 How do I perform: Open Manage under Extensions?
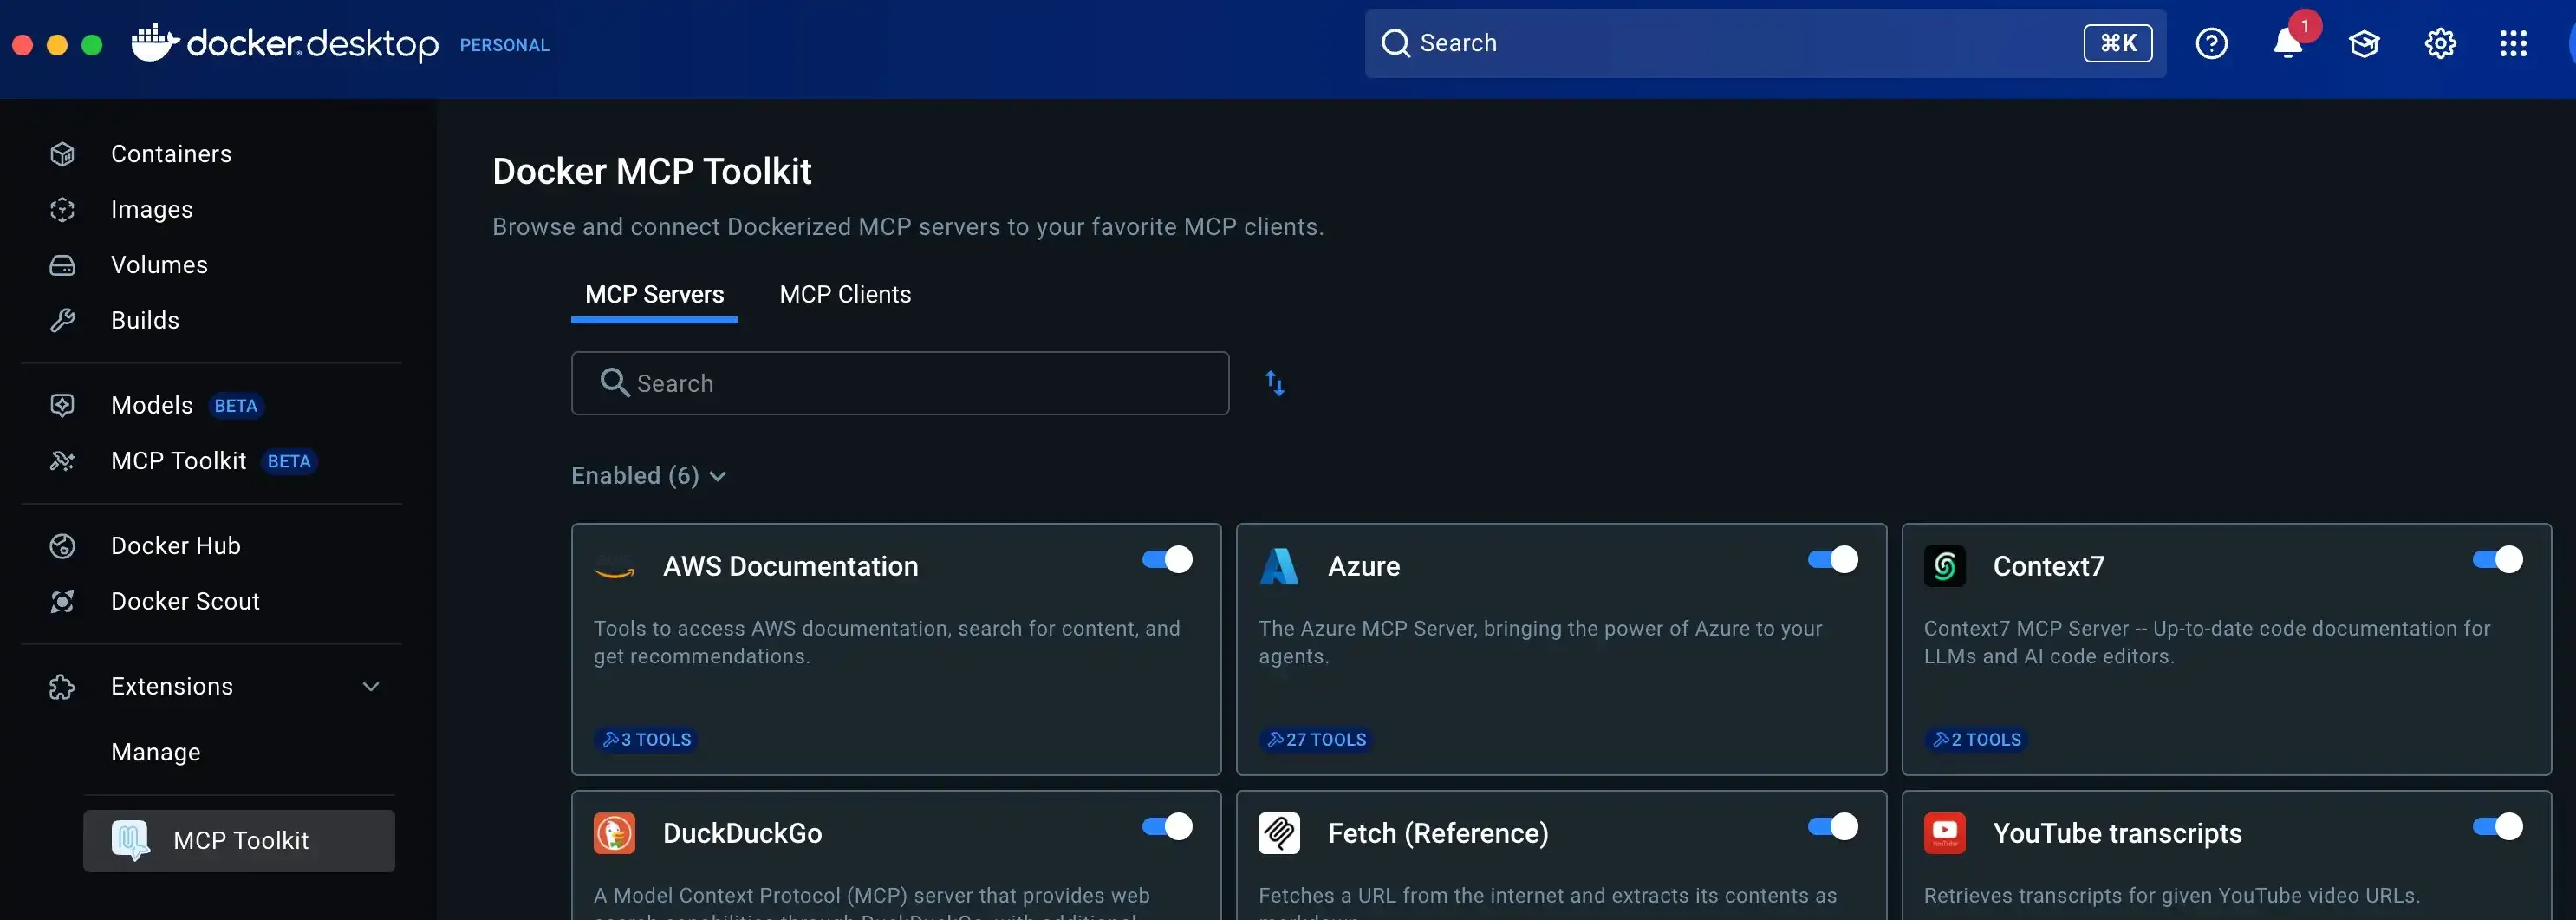(156, 752)
